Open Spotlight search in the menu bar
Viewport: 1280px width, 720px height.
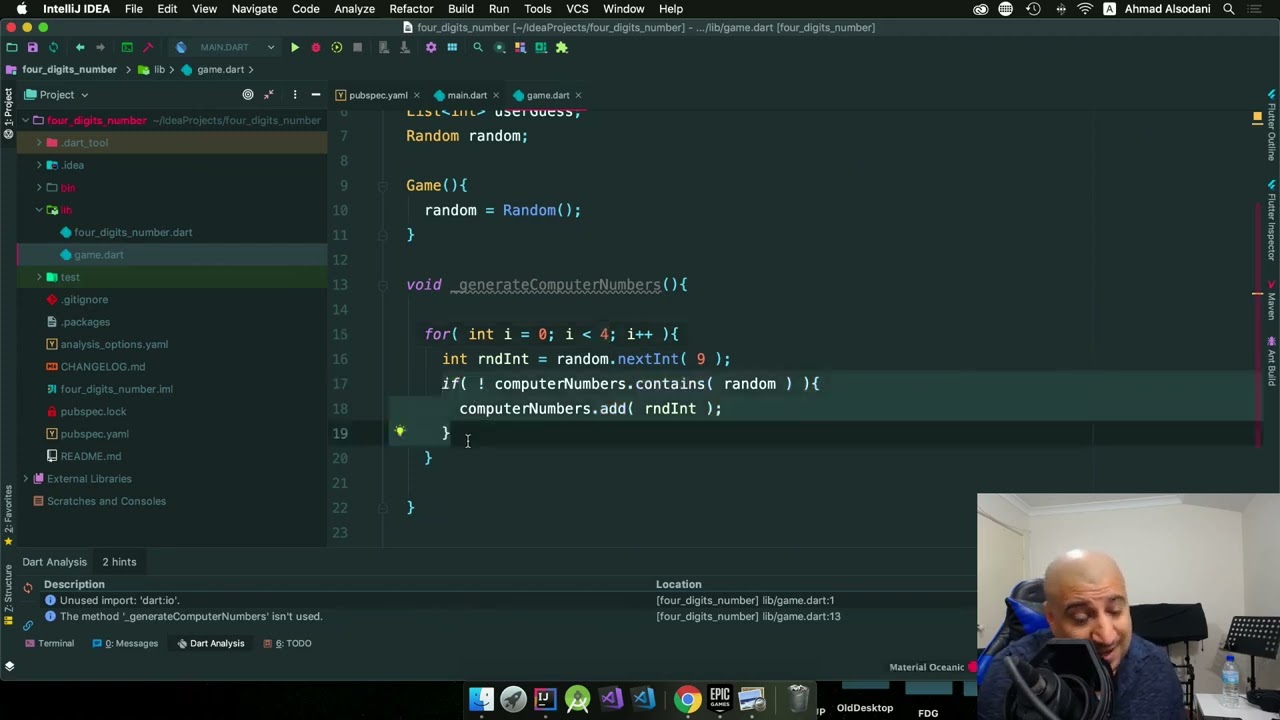(1229, 9)
